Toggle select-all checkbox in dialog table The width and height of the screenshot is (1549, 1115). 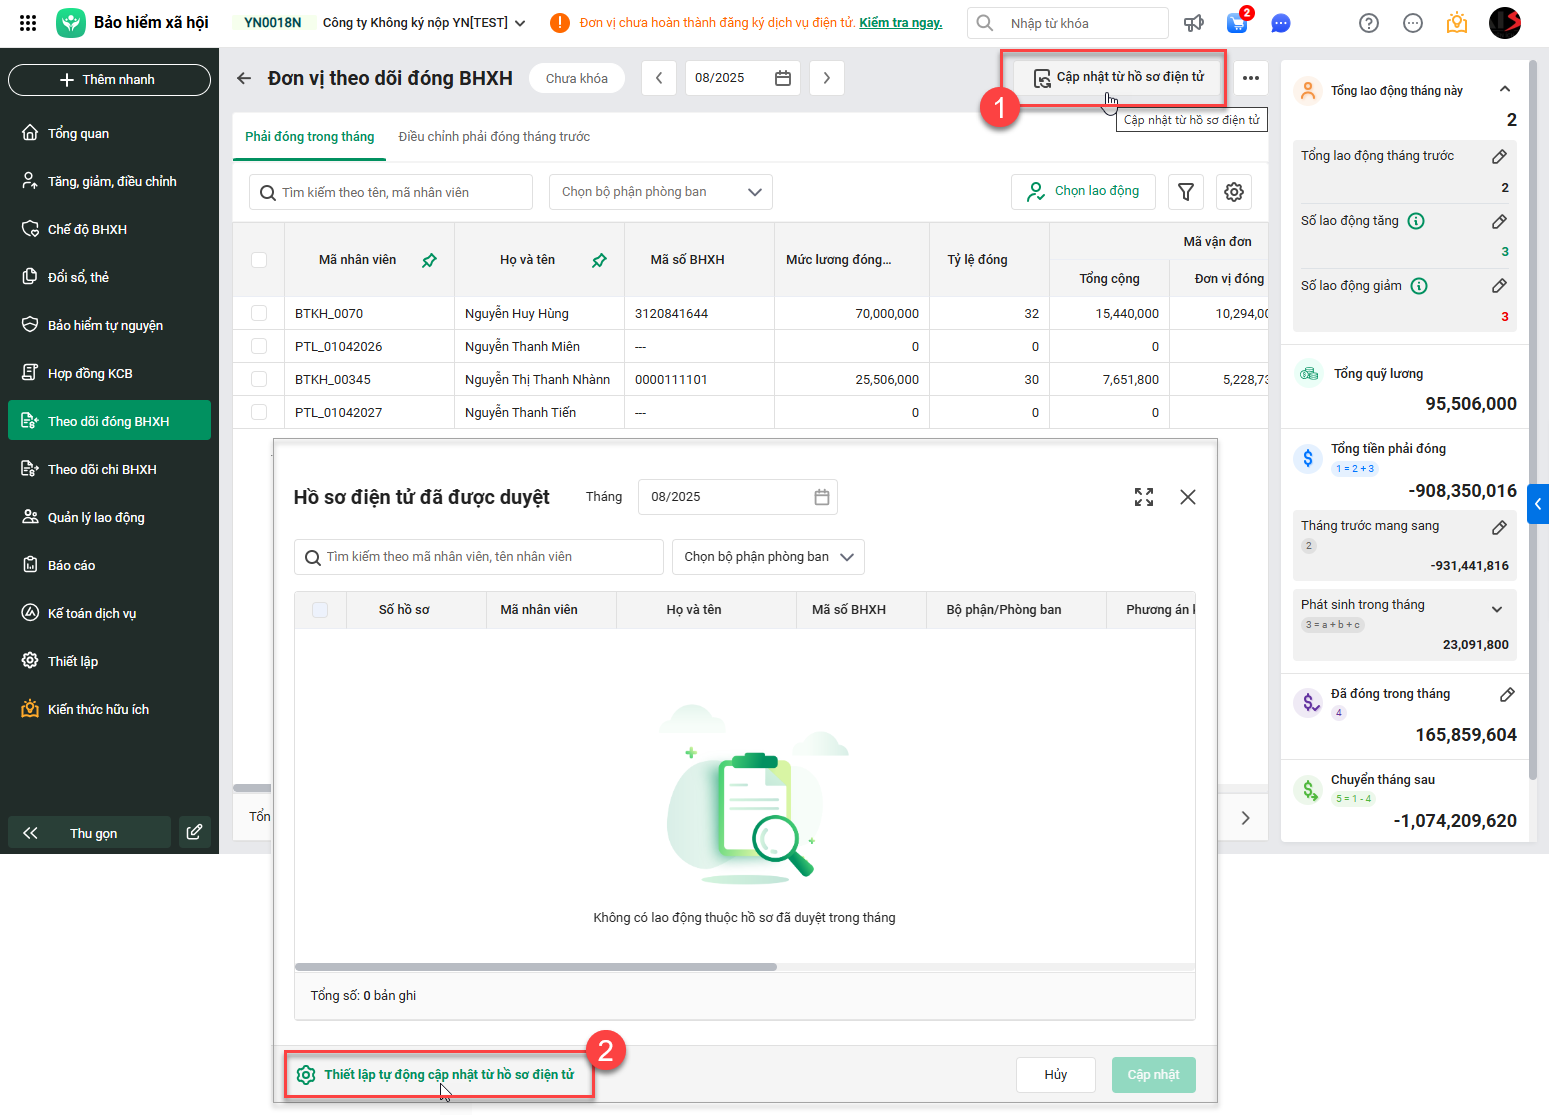point(320,610)
